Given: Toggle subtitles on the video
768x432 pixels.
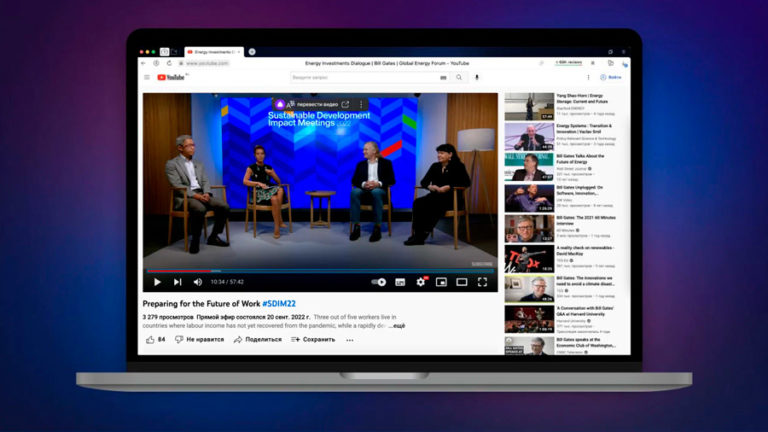Looking at the screenshot, I should click(x=400, y=282).
